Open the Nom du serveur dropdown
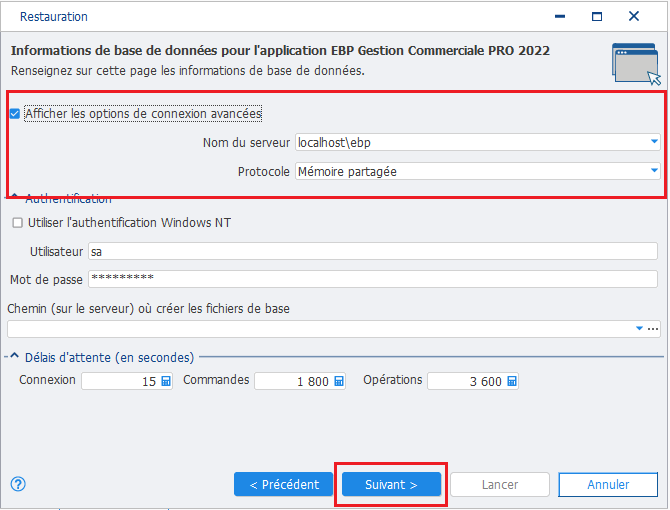670x510 pixels. coord(654,141)
